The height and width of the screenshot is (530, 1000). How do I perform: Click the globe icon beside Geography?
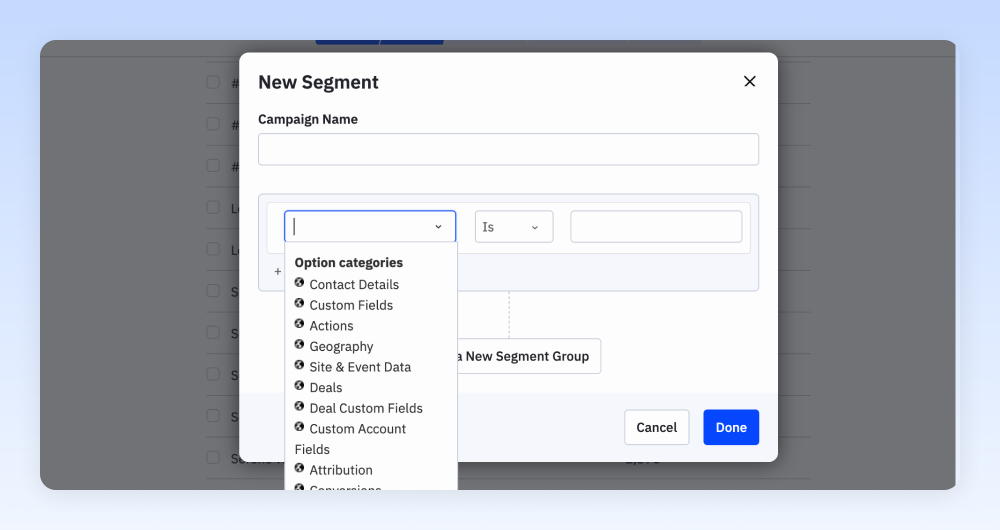299,344
